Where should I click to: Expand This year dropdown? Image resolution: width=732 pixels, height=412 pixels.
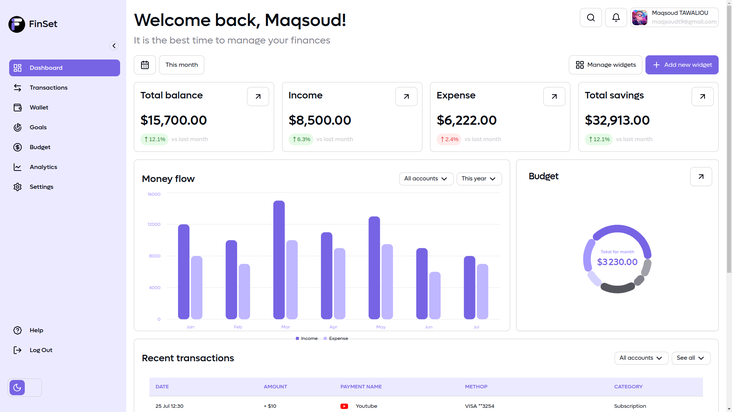(x=479, y=179)
